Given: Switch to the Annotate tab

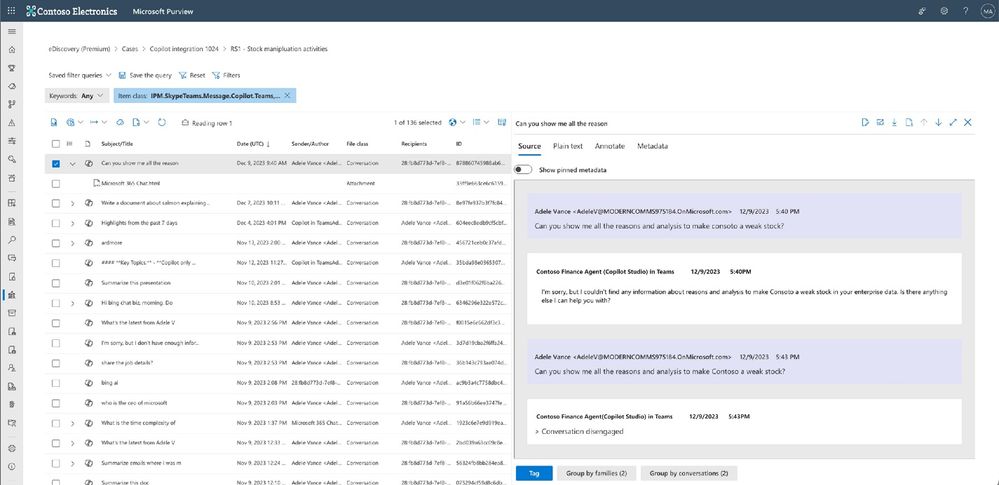Looking at the screenshot, I should tap(610, 146).
